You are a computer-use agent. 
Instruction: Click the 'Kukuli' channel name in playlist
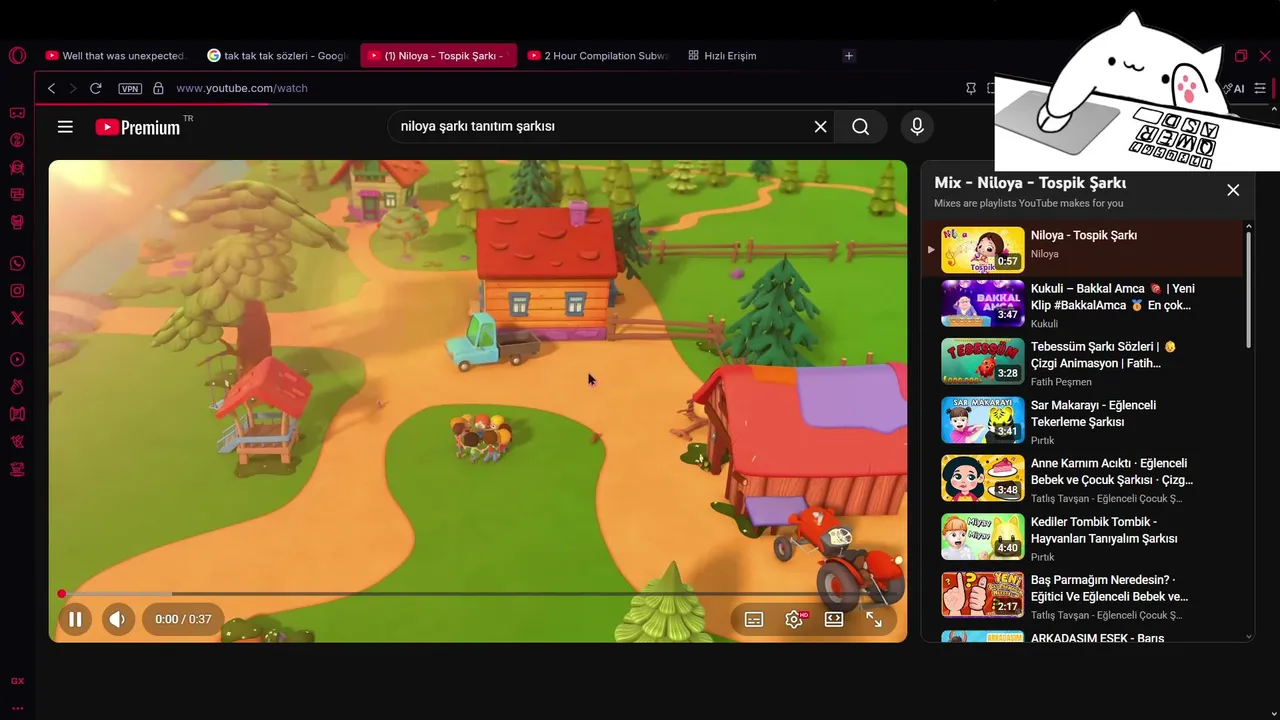(x=1044, y=324)
